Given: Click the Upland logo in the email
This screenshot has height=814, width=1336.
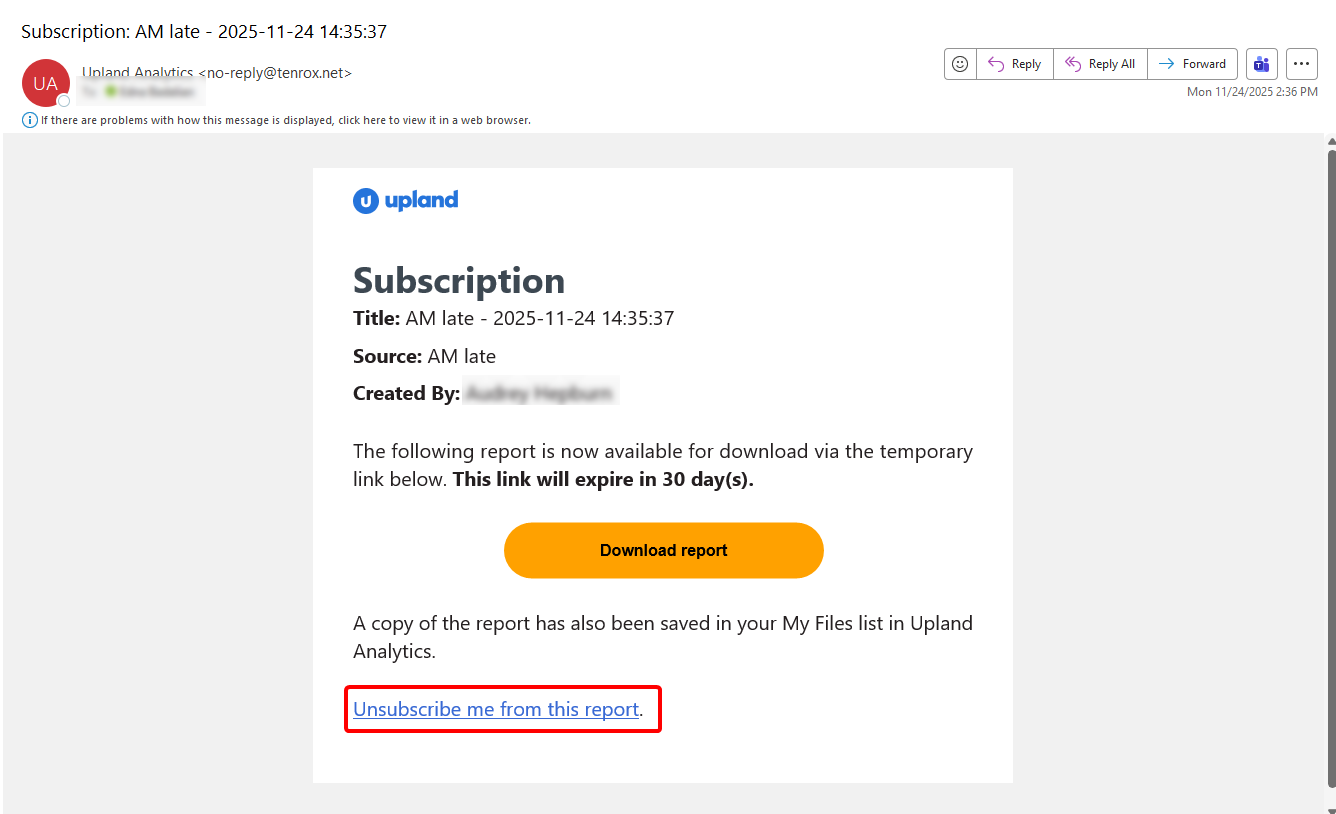Looking at the screenshot, I should point(406,200).
